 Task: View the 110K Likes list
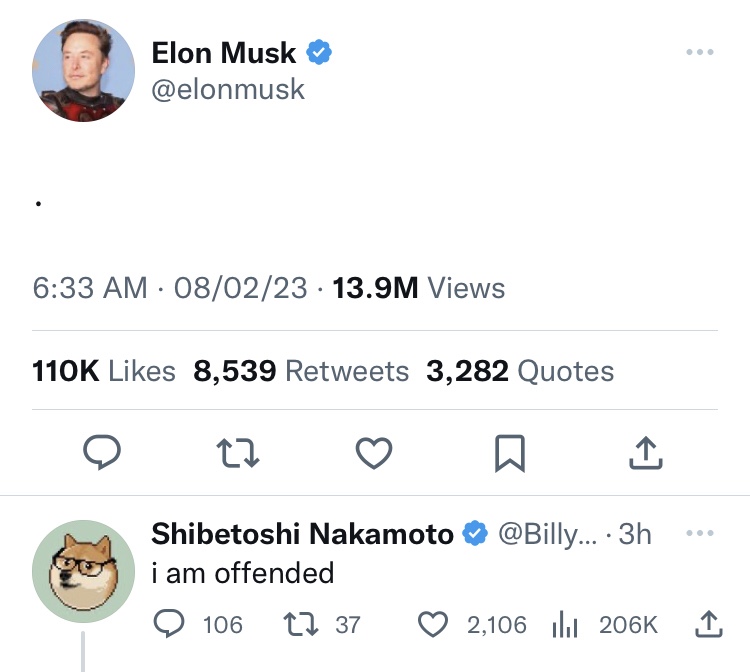coord(104,371)
